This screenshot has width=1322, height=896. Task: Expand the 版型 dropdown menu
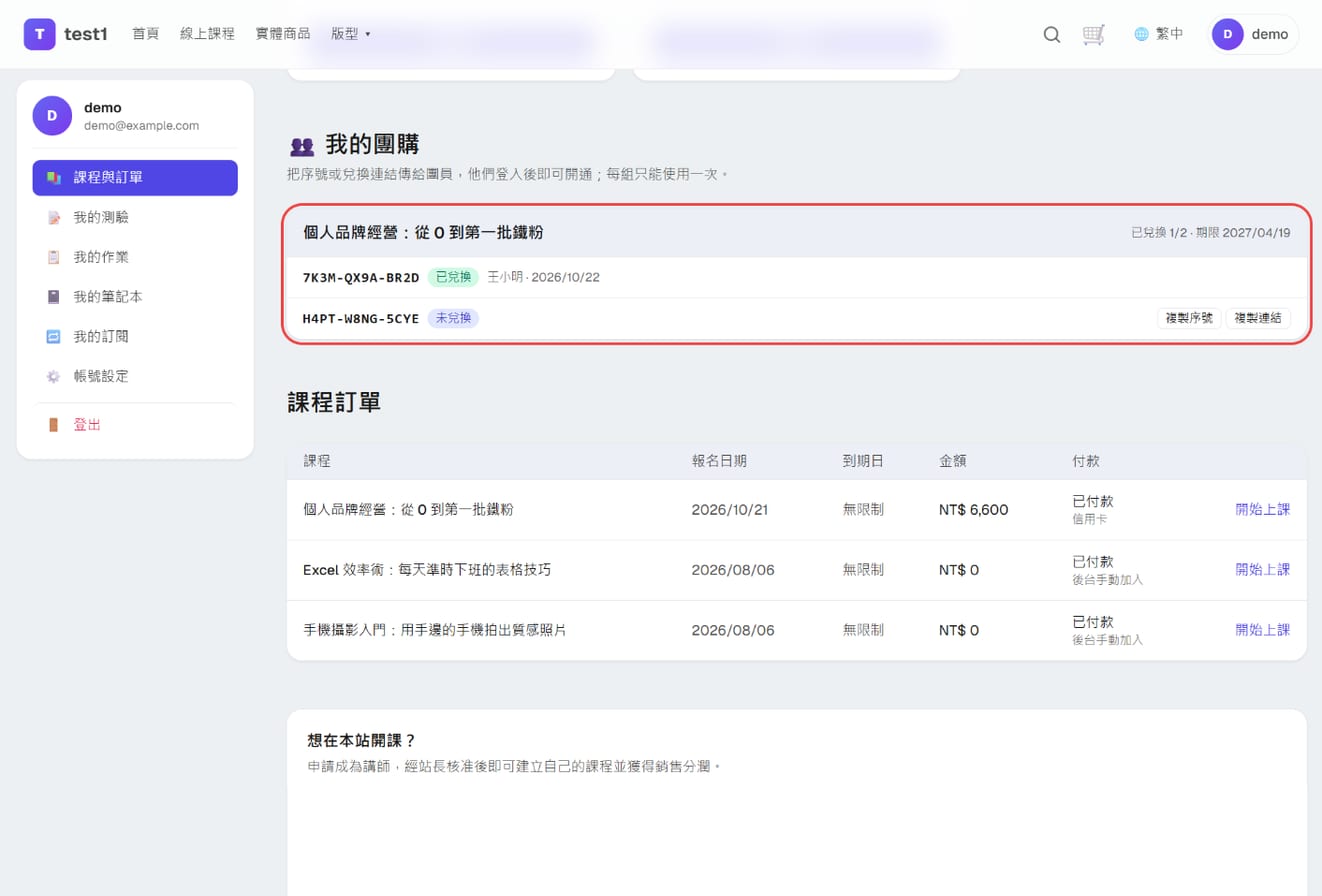[x=351, y=34]
